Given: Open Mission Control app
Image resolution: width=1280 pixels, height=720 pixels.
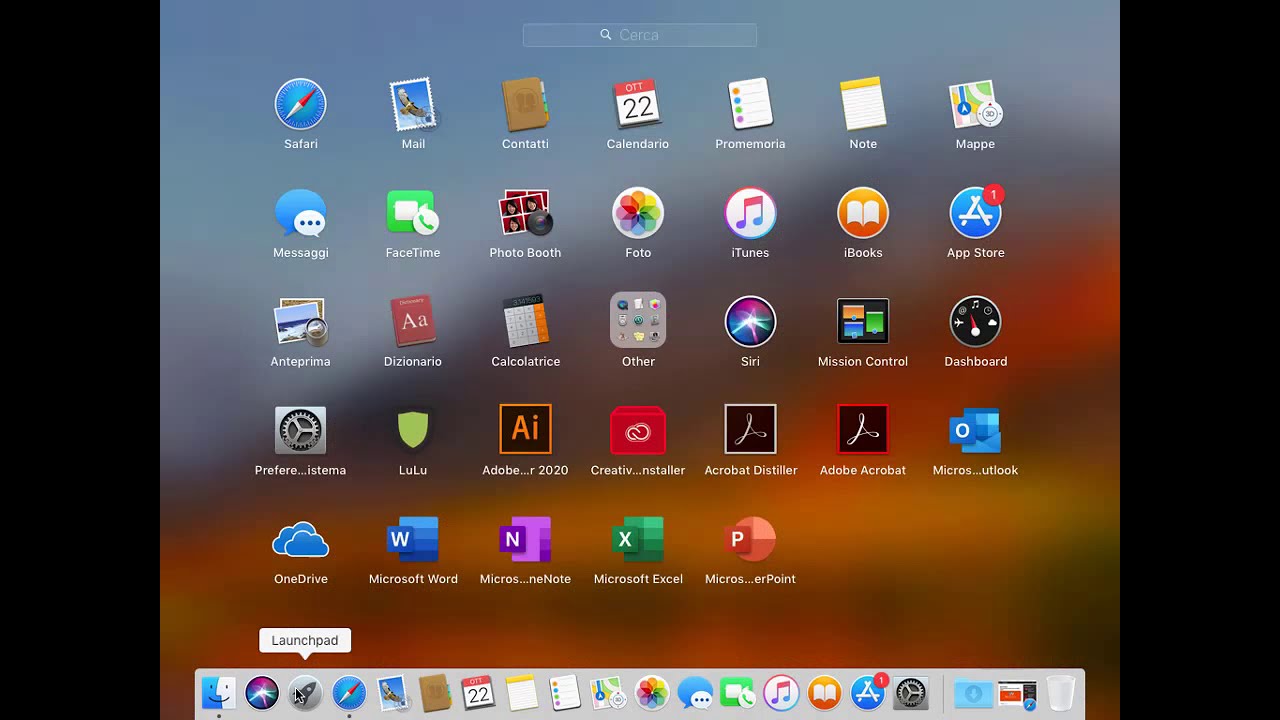Looking at the screenshot, I should point(863,322).
